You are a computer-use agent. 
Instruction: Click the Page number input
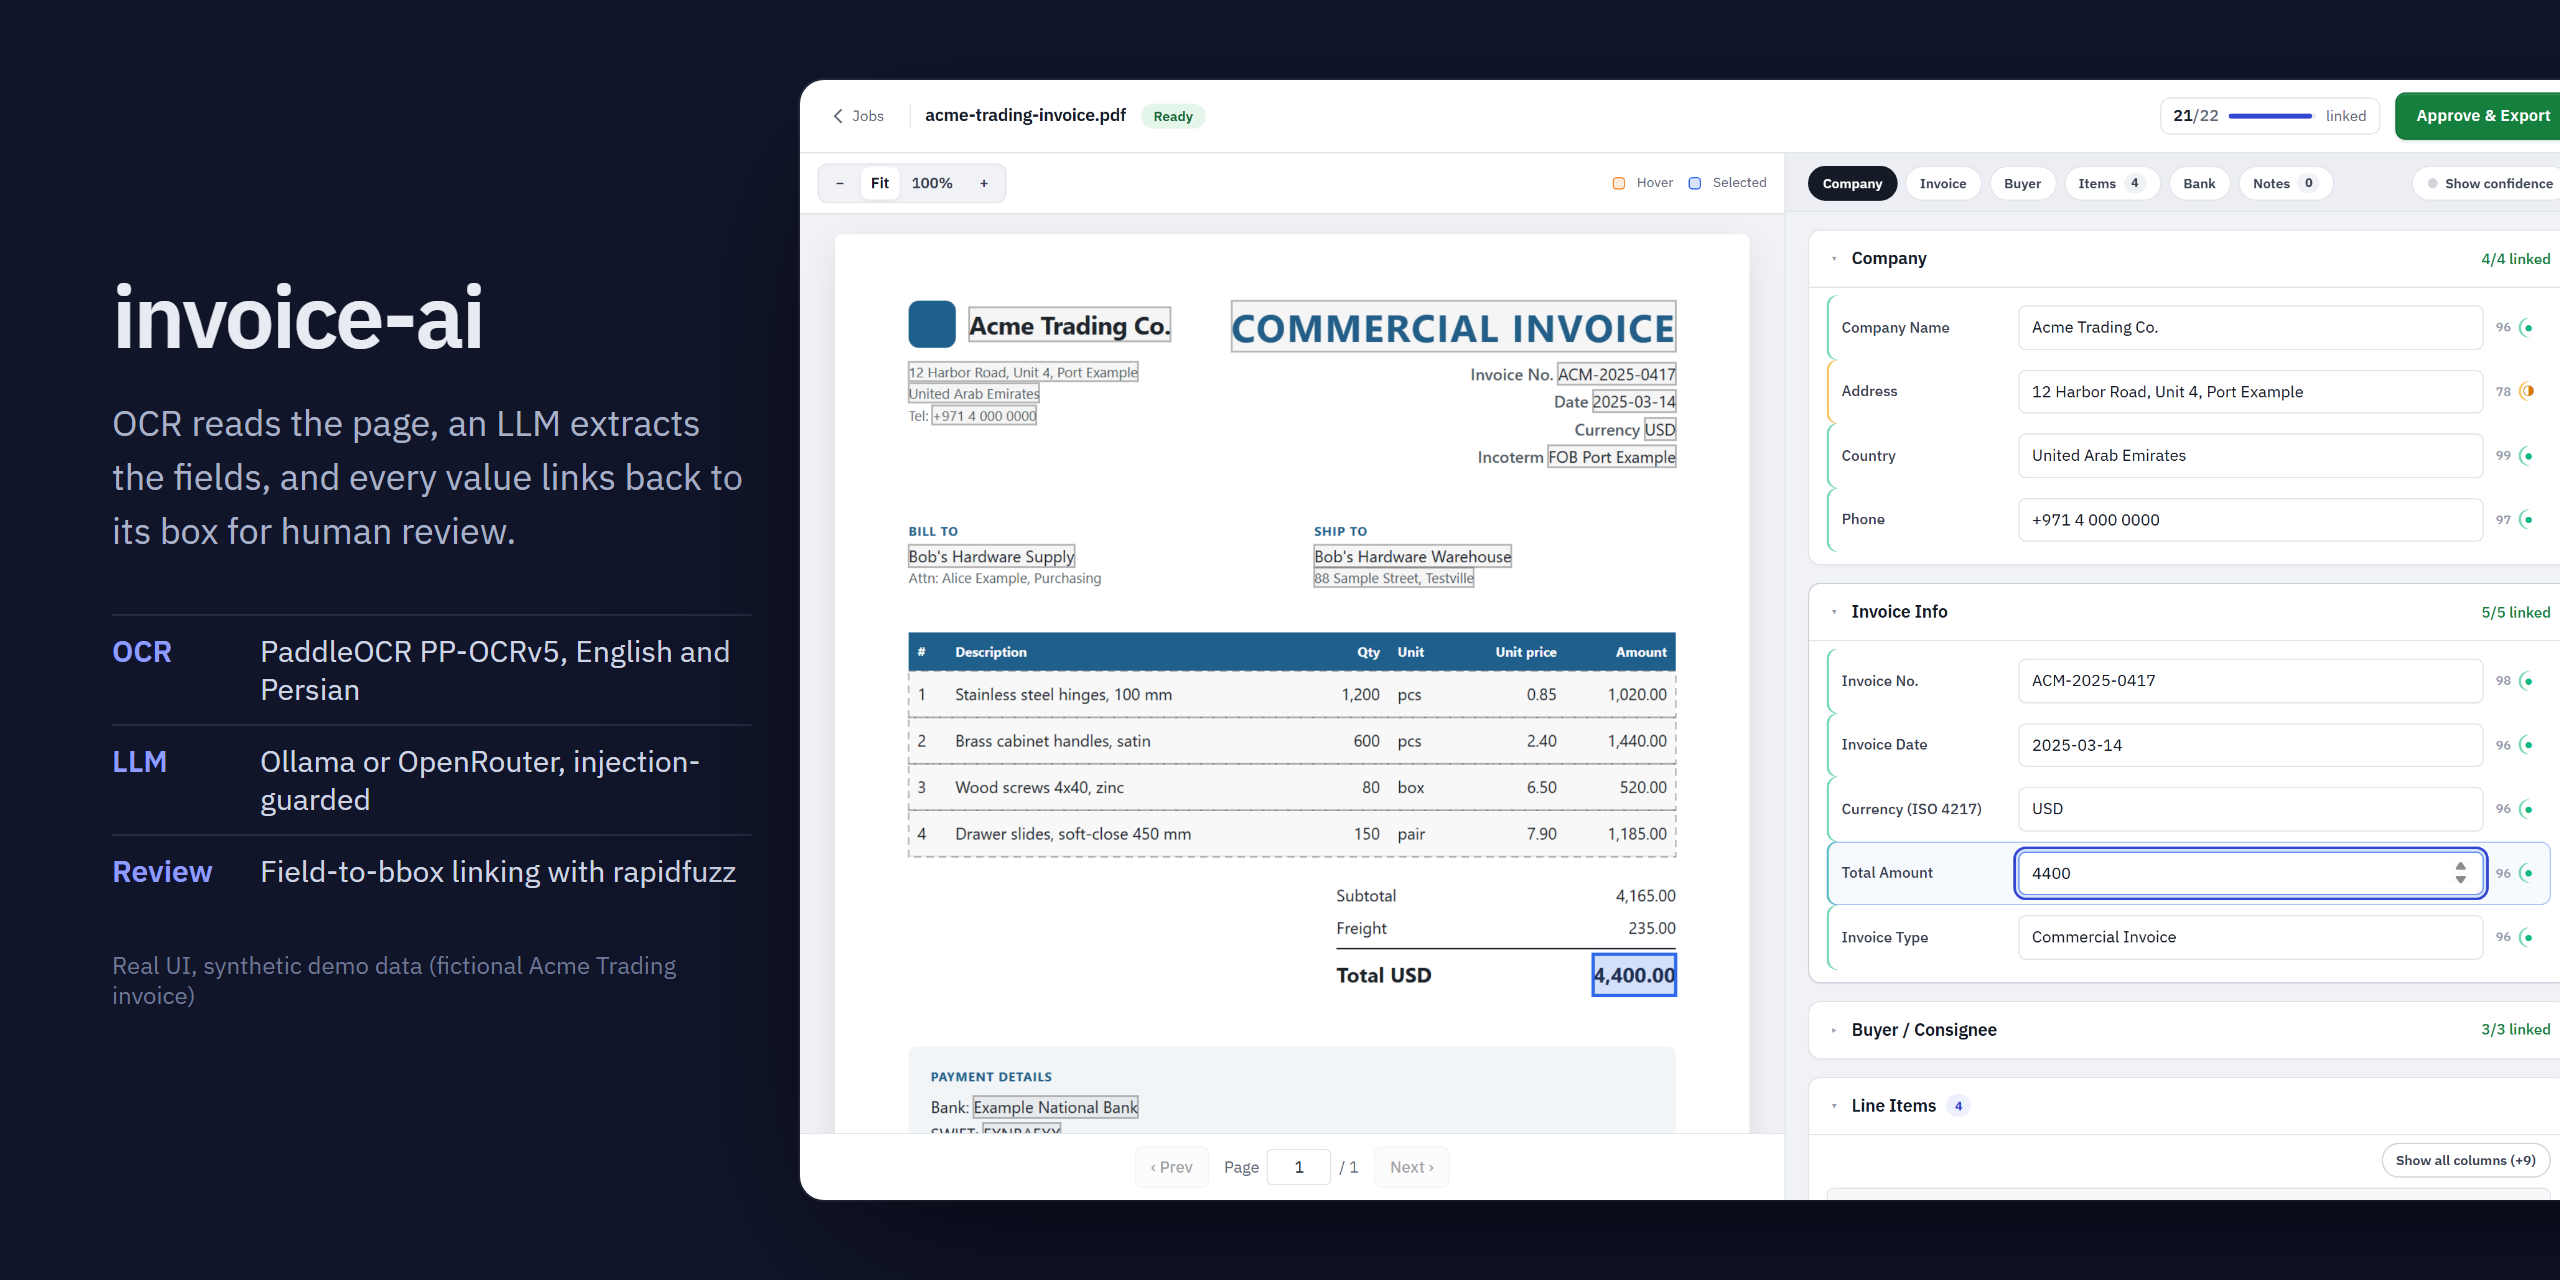pos(1298,1167)
